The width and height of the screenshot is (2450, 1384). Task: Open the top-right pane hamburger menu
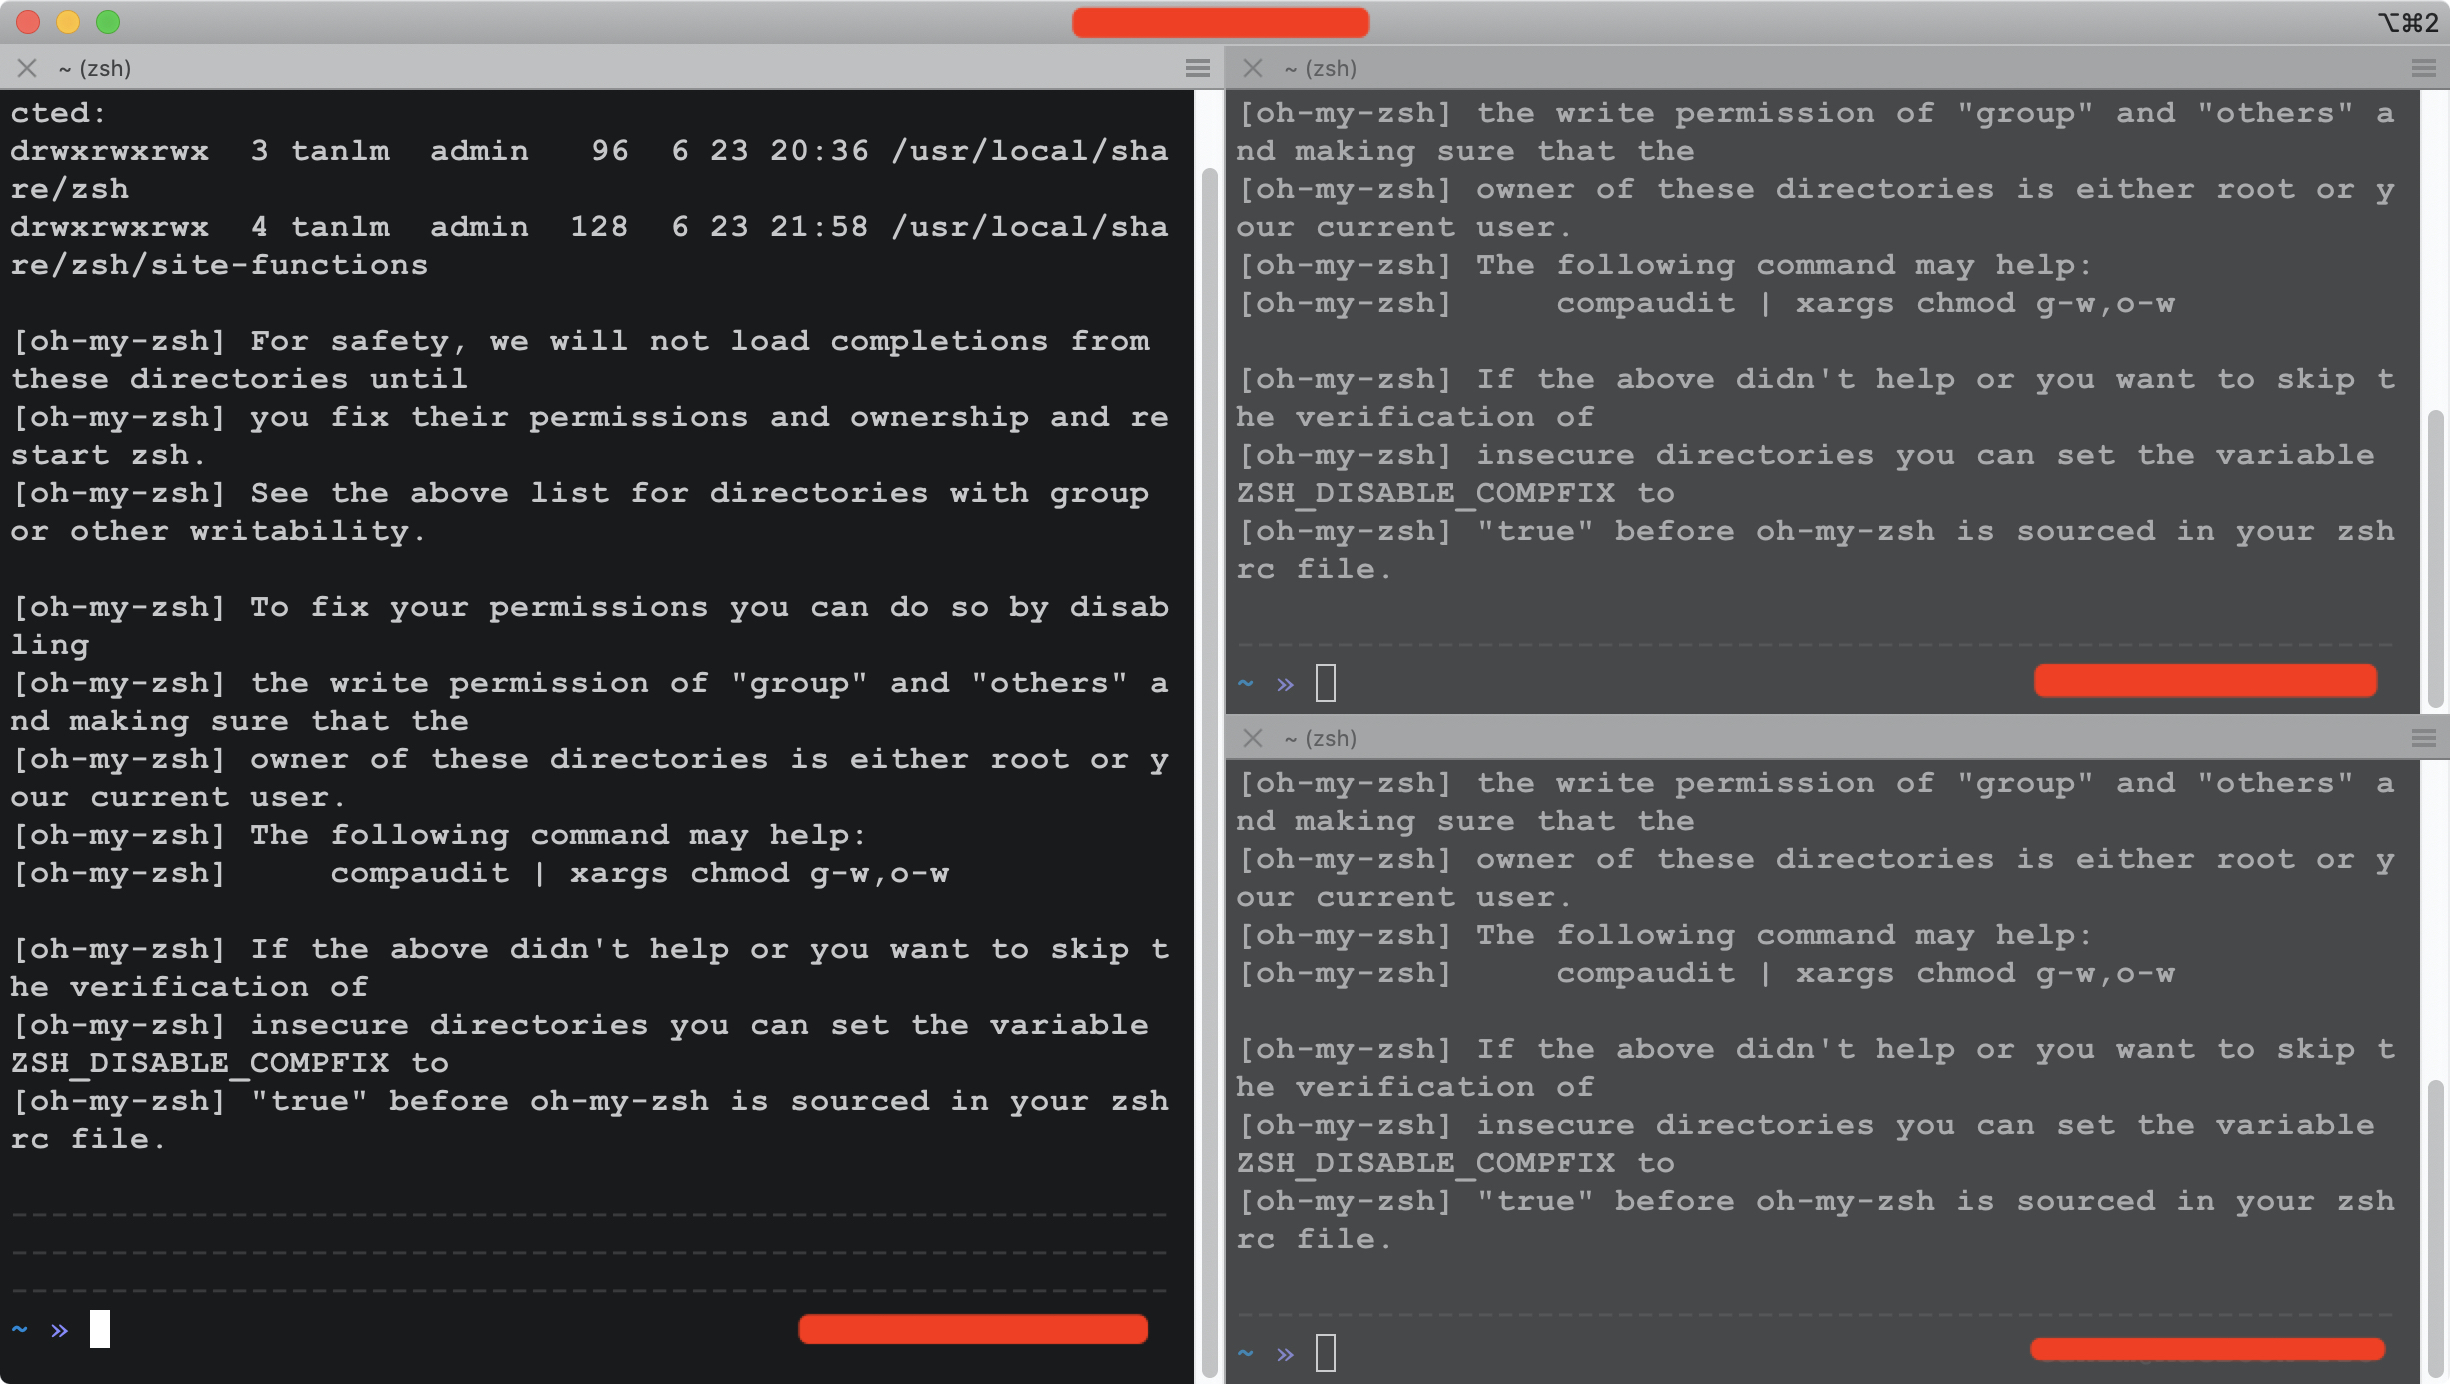(x=2423, y=68)
